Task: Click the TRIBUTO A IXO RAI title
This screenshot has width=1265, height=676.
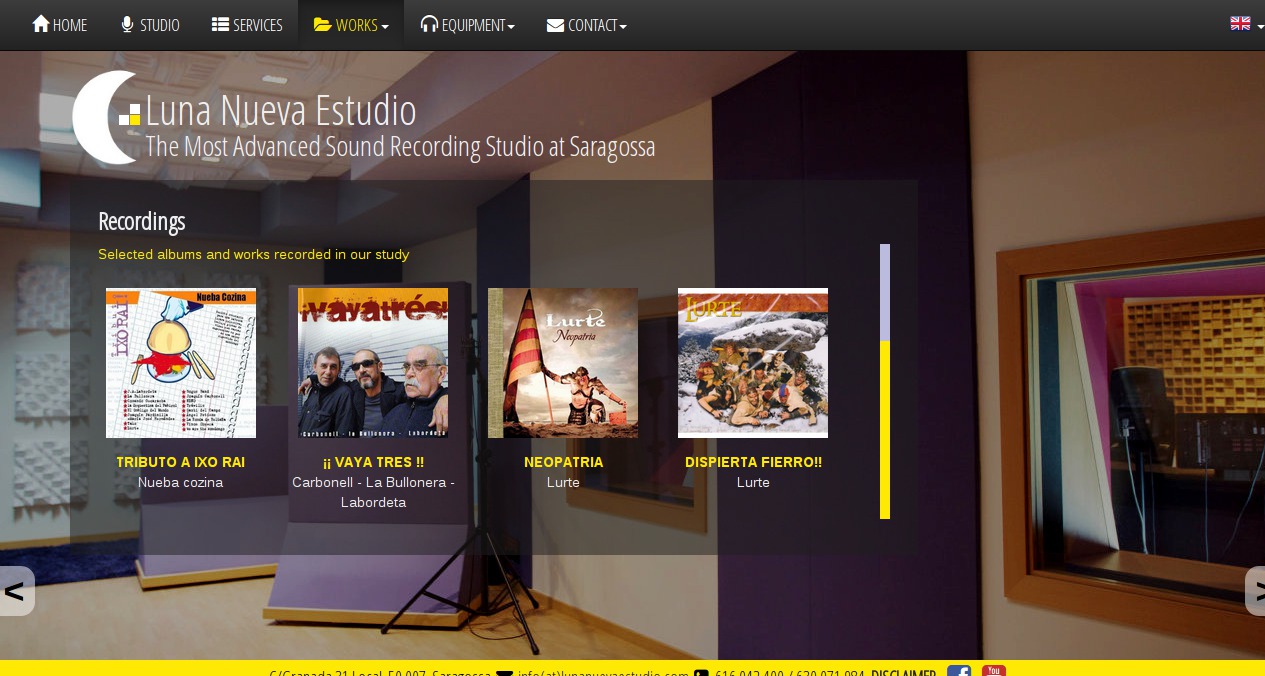Action: 181,462
